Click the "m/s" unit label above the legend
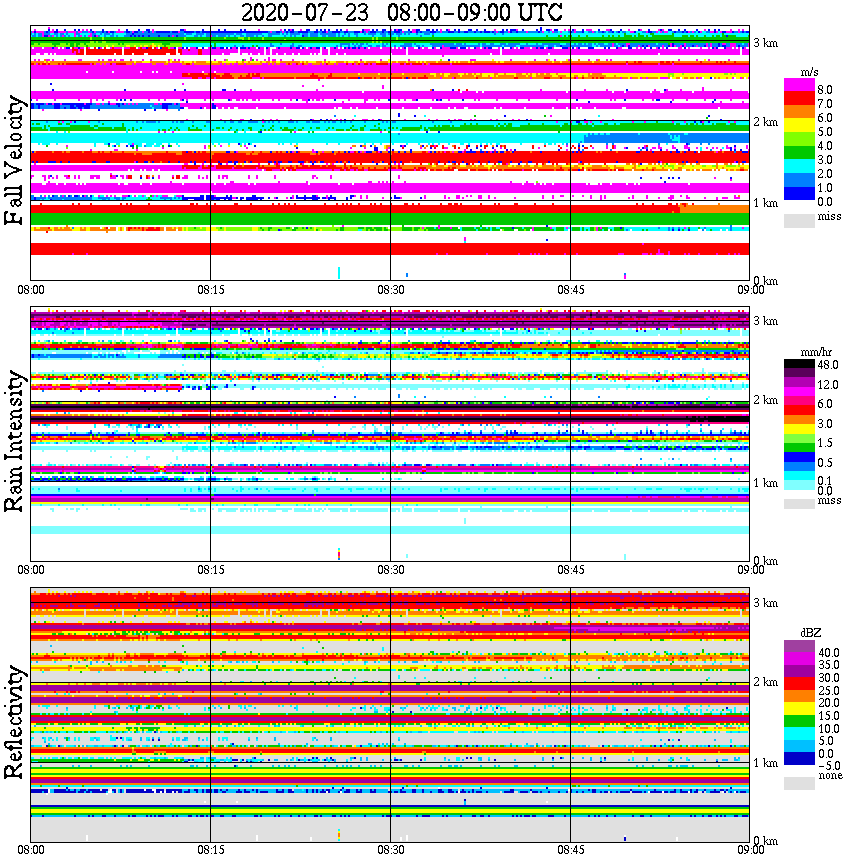Viewport: 850px width, 868px height. point(809,72)
